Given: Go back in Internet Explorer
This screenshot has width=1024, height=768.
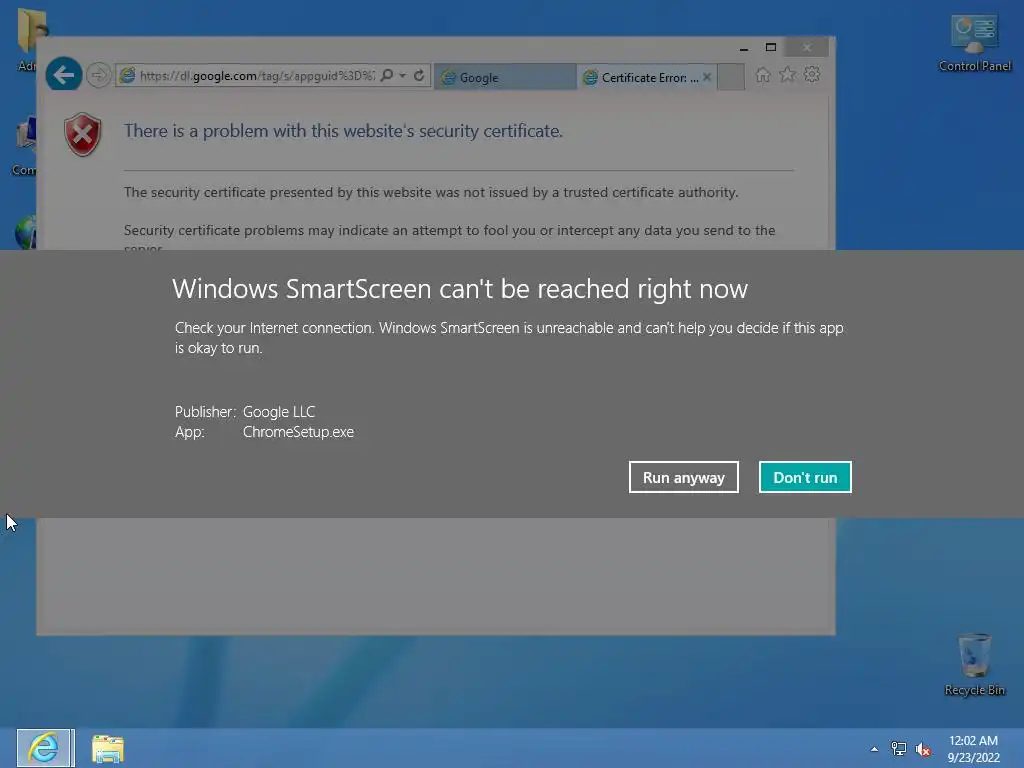Looking at the screenshot, I should [x=63, y=75].
